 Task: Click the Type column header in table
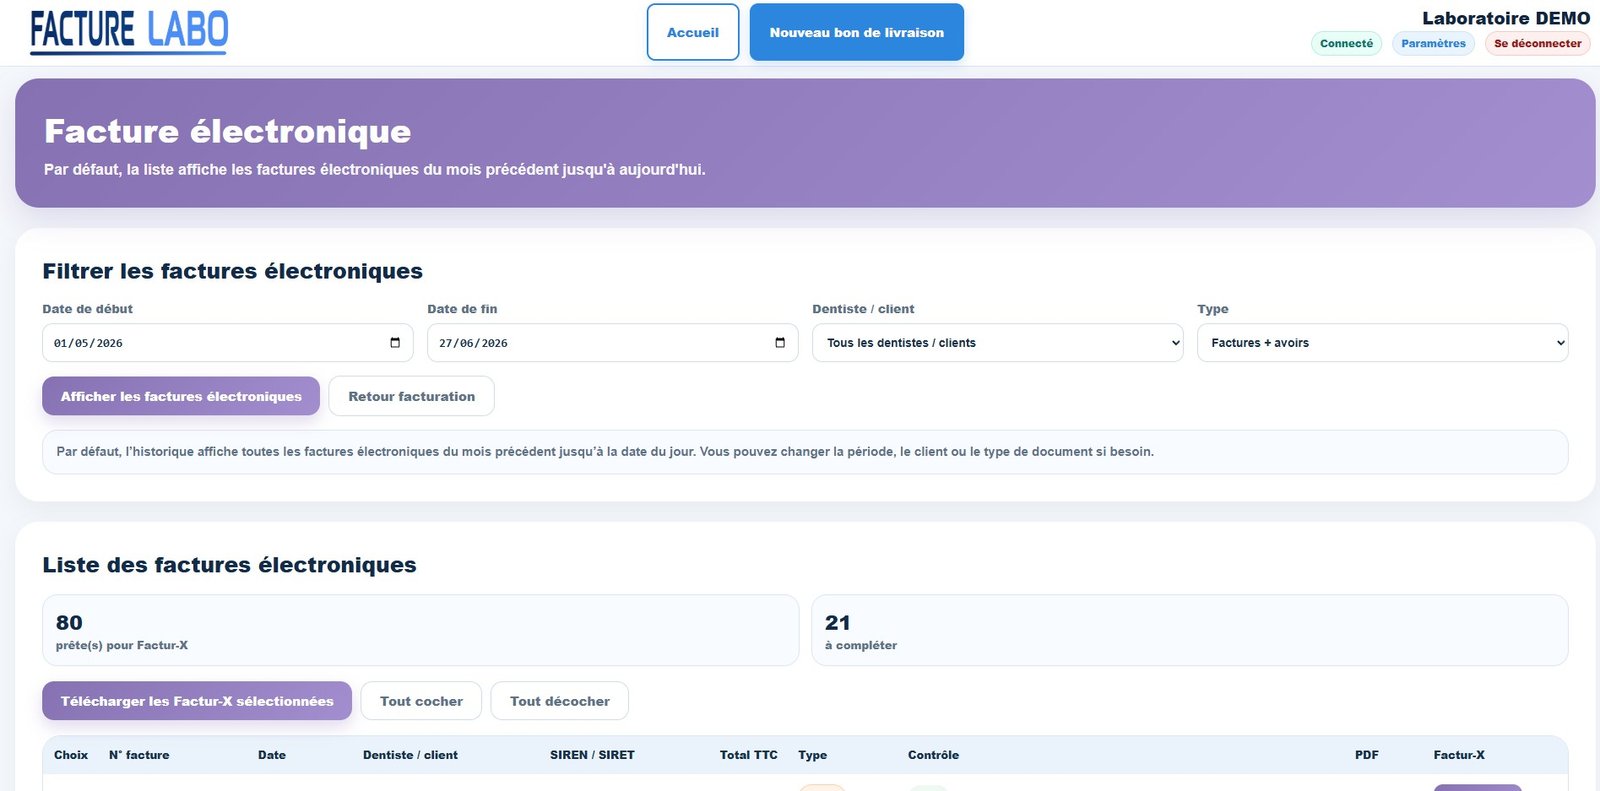[x=813, y=755]
